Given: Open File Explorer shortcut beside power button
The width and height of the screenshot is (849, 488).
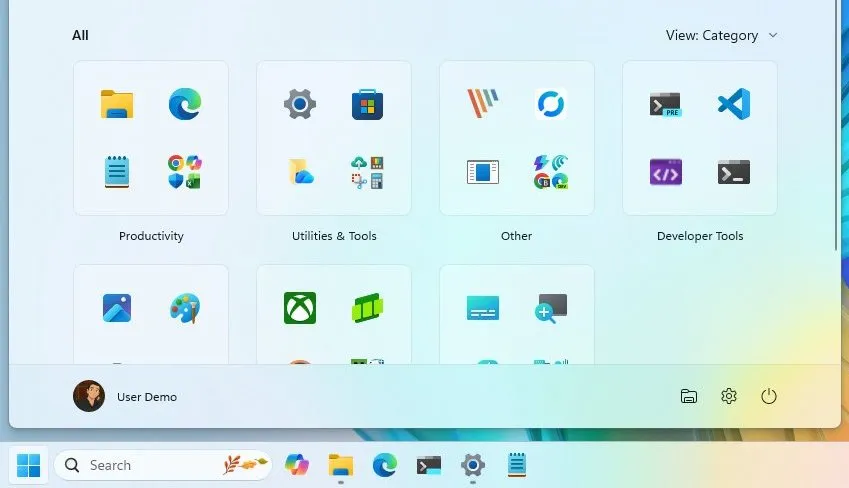Looking at the screenshot, I should [x=689, y=396].
